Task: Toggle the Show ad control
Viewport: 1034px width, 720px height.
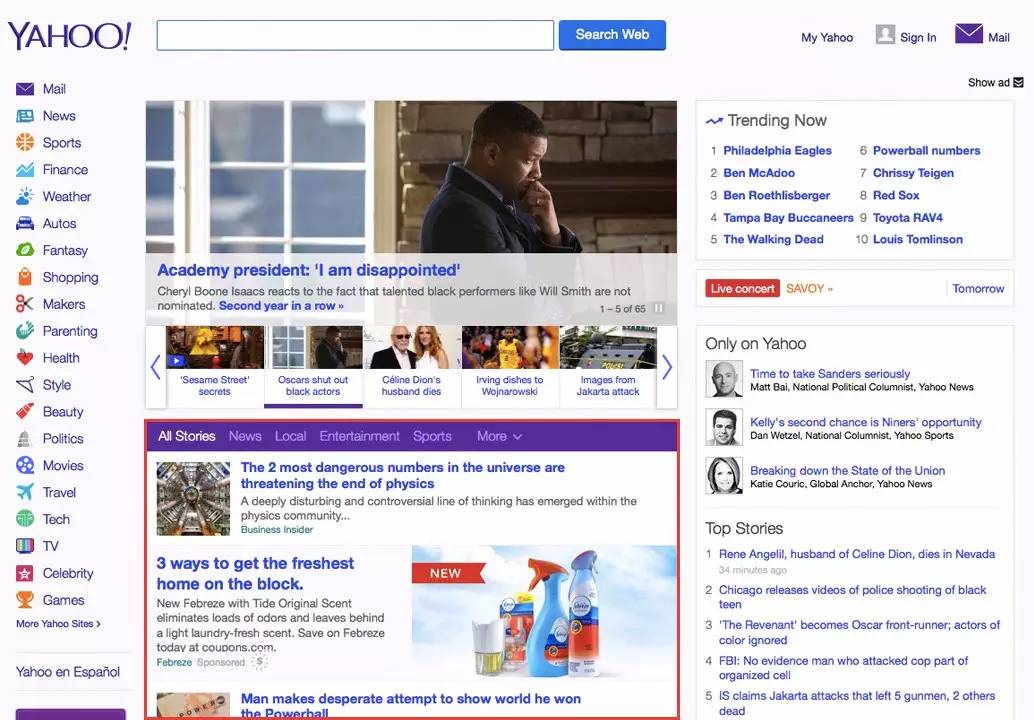Action: click(x=995, y=82)
